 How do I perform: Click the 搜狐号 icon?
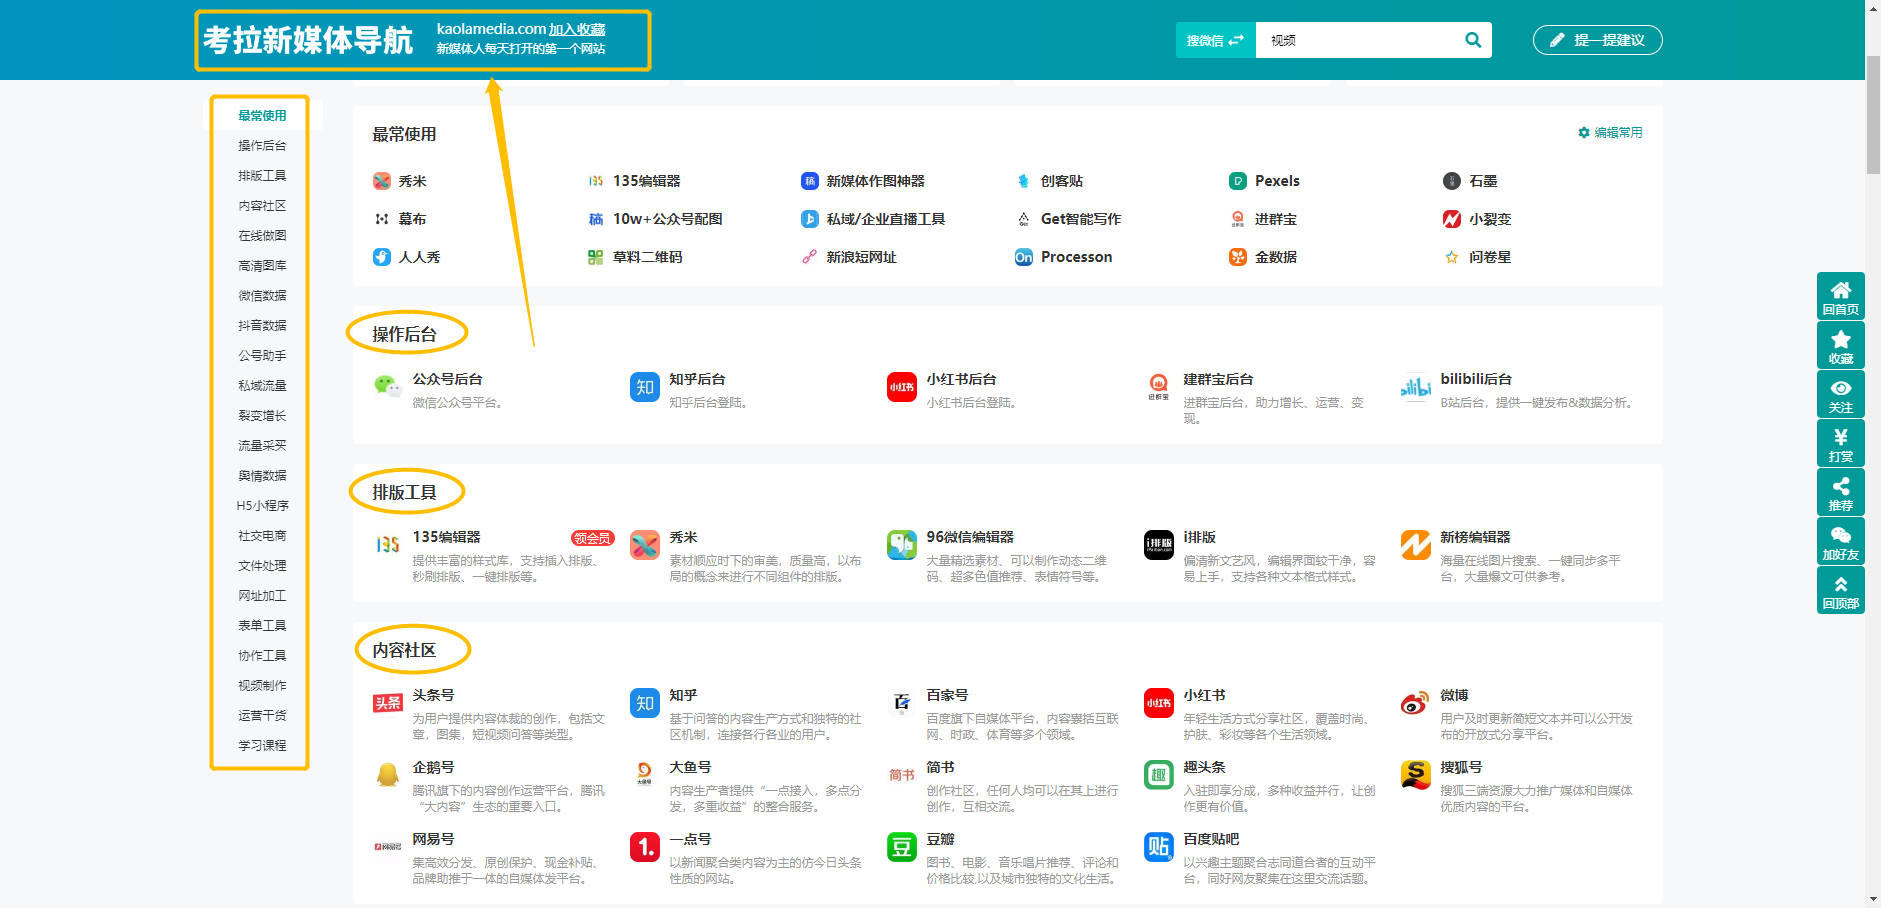(x=1416, y=775)
